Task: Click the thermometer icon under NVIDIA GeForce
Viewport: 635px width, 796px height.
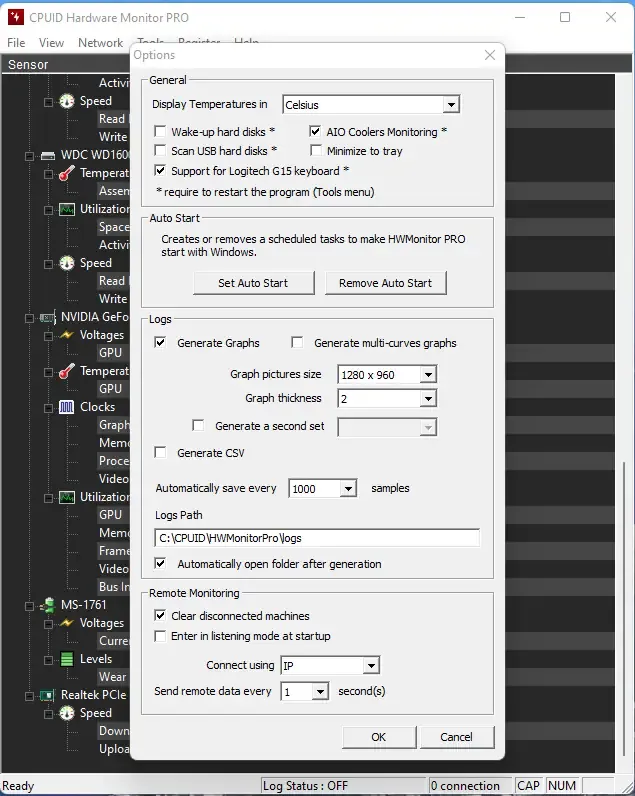Action: [66, 371]
